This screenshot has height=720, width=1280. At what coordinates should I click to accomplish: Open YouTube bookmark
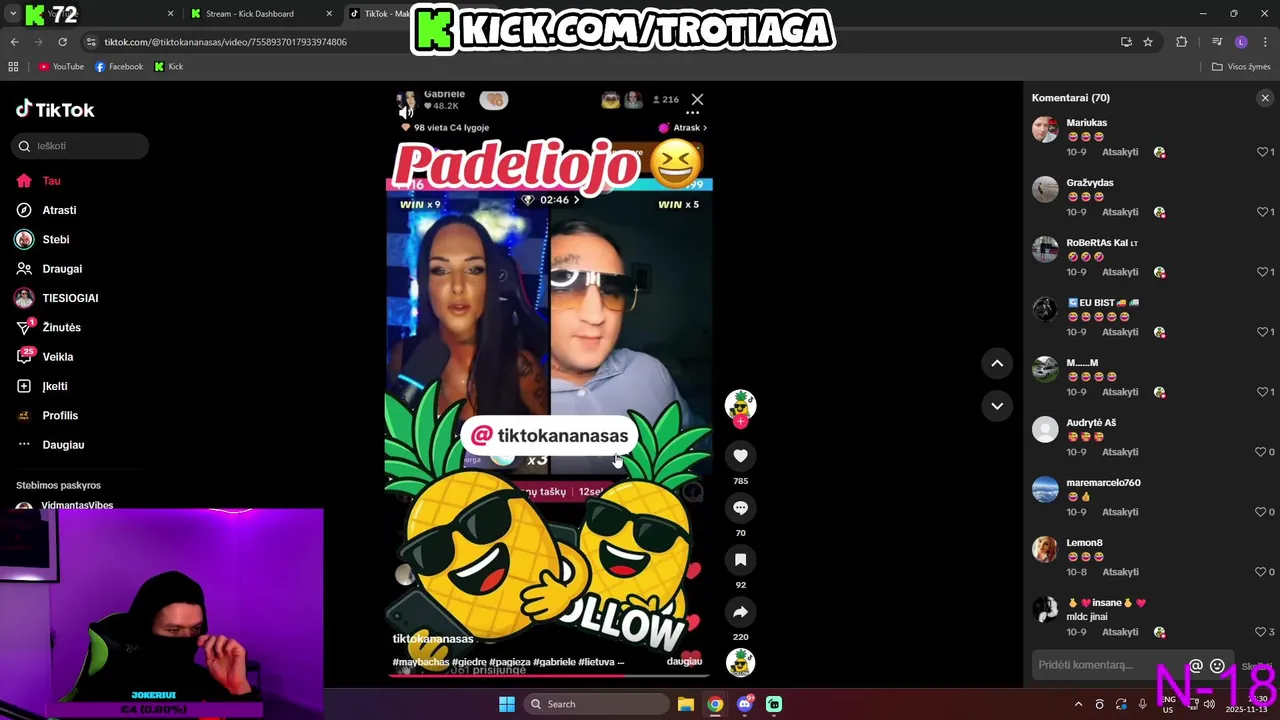click(x=61, y=67)
